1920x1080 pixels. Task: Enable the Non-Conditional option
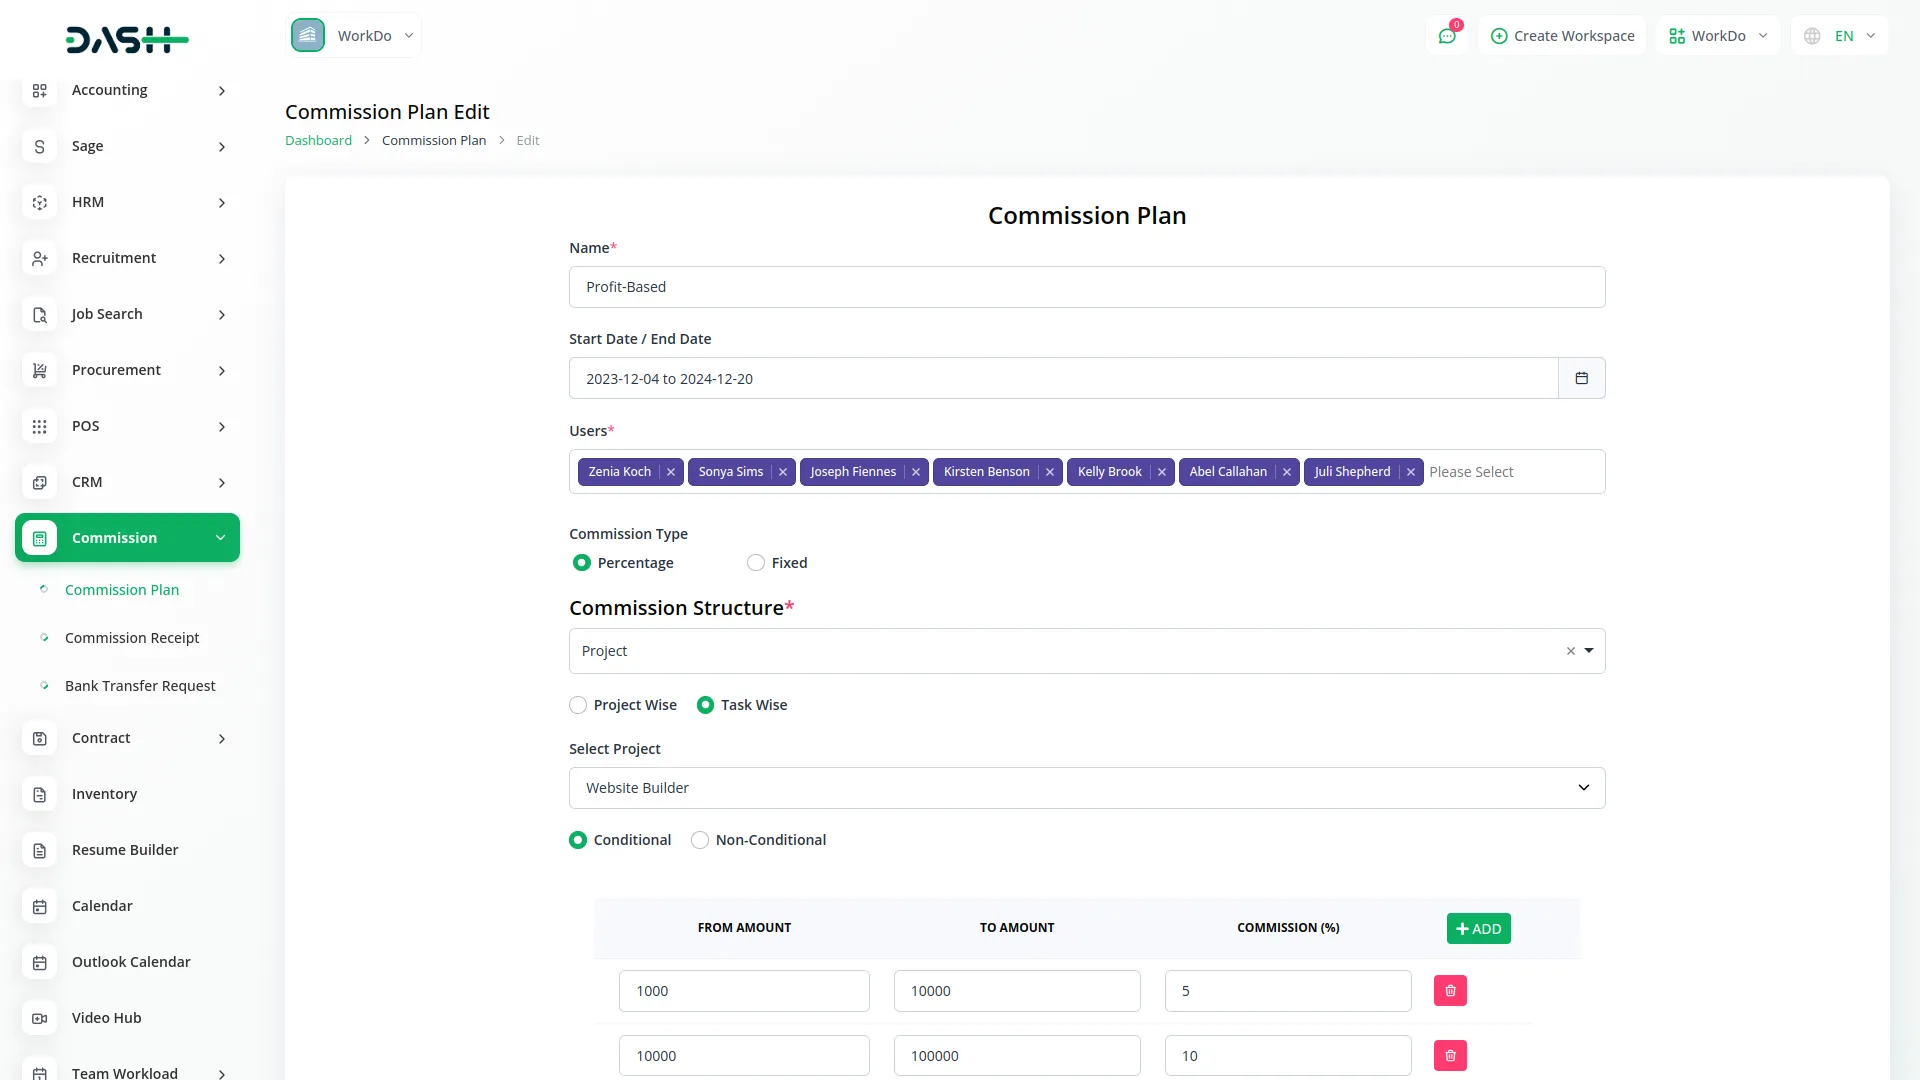(x=699, y=840)
